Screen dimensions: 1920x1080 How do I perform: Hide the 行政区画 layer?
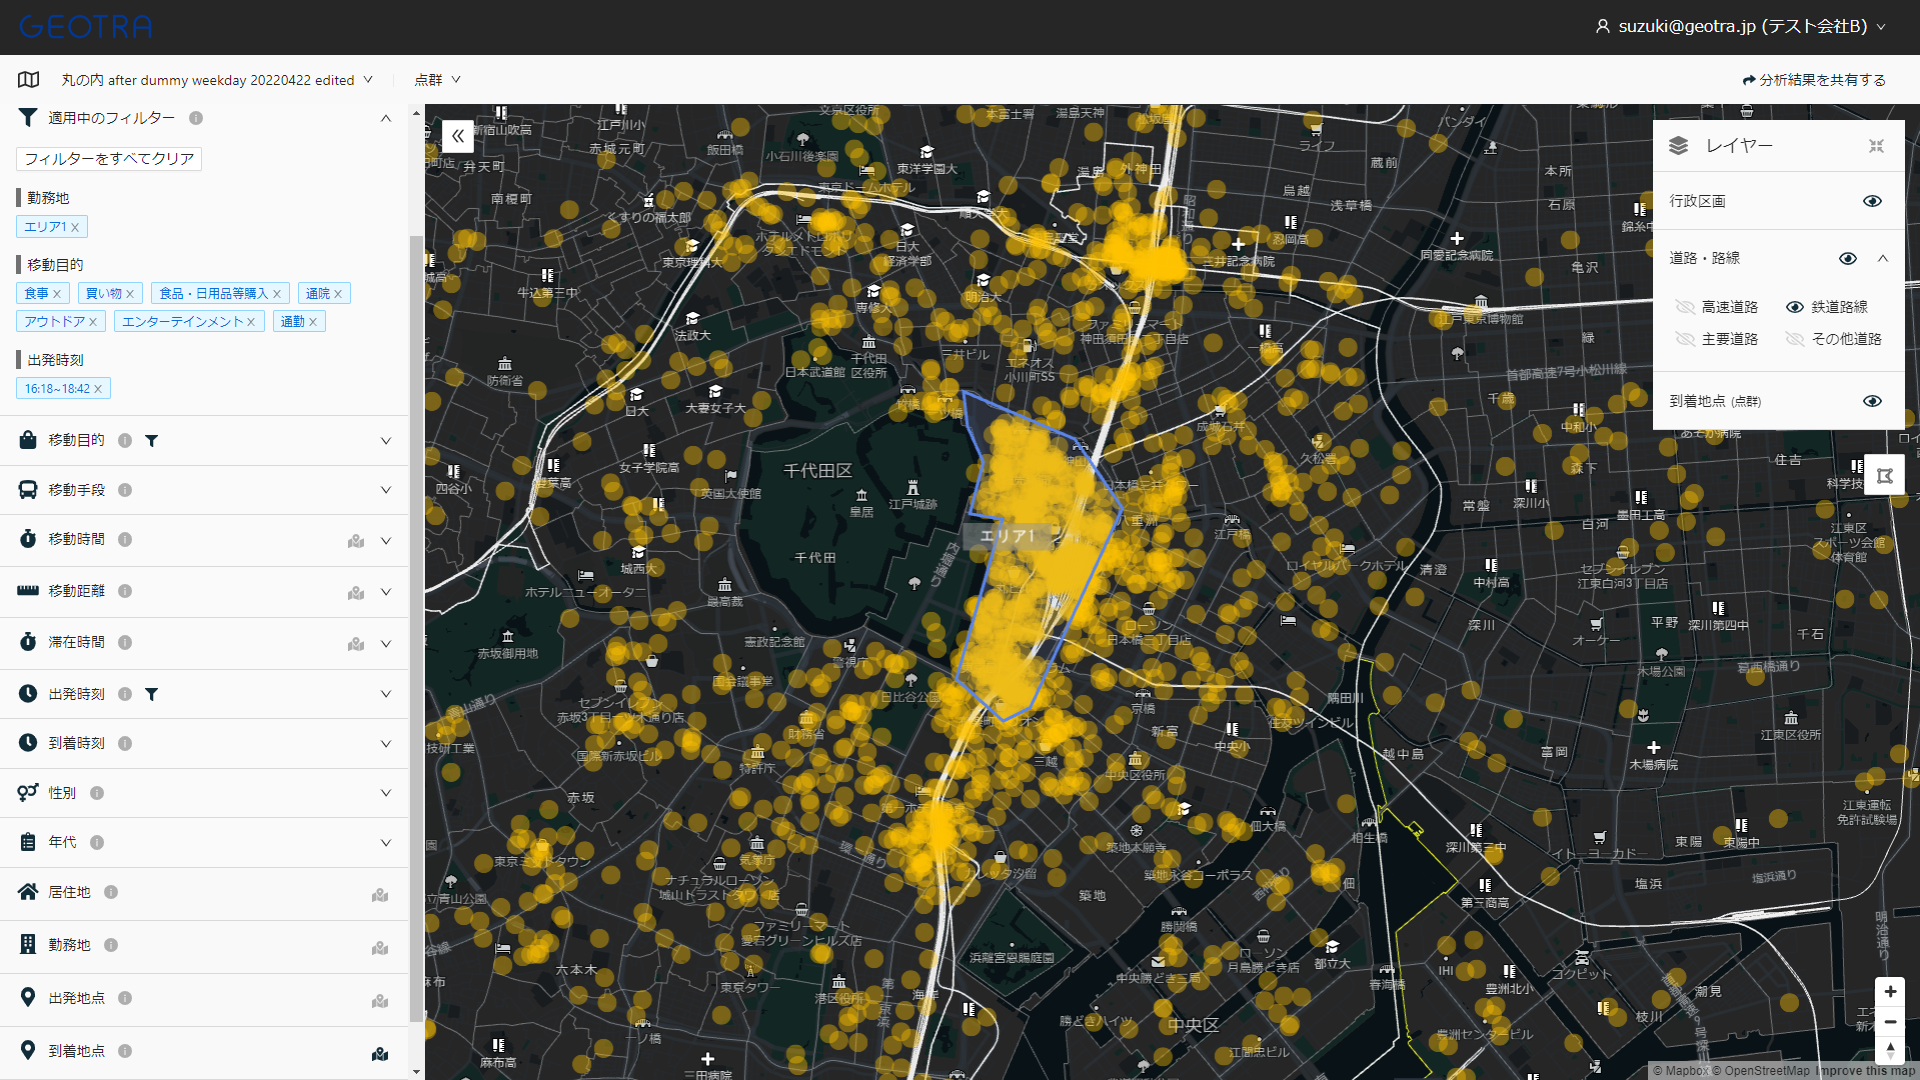(1872, 201)
